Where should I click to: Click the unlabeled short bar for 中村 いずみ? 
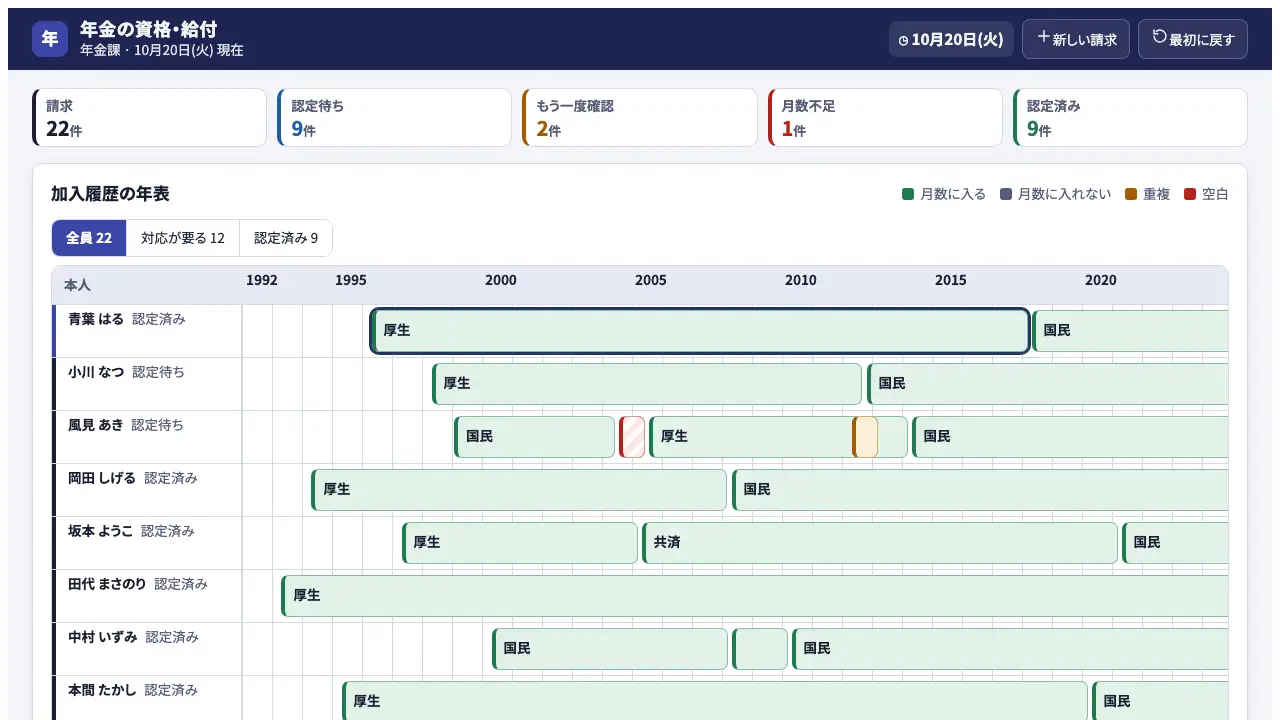point(760,649)
